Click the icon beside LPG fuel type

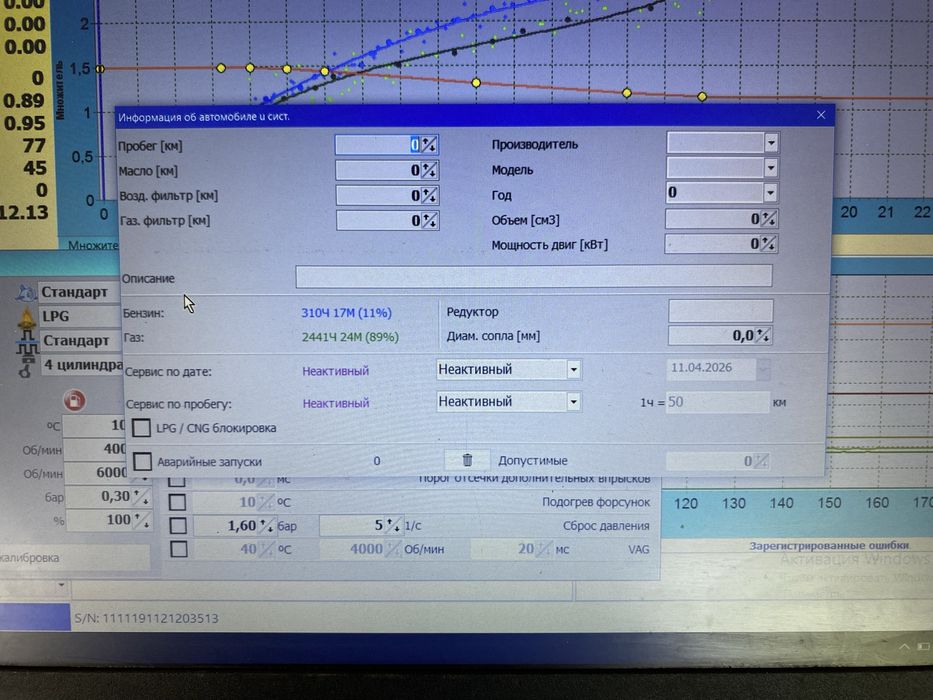point(27,318)
